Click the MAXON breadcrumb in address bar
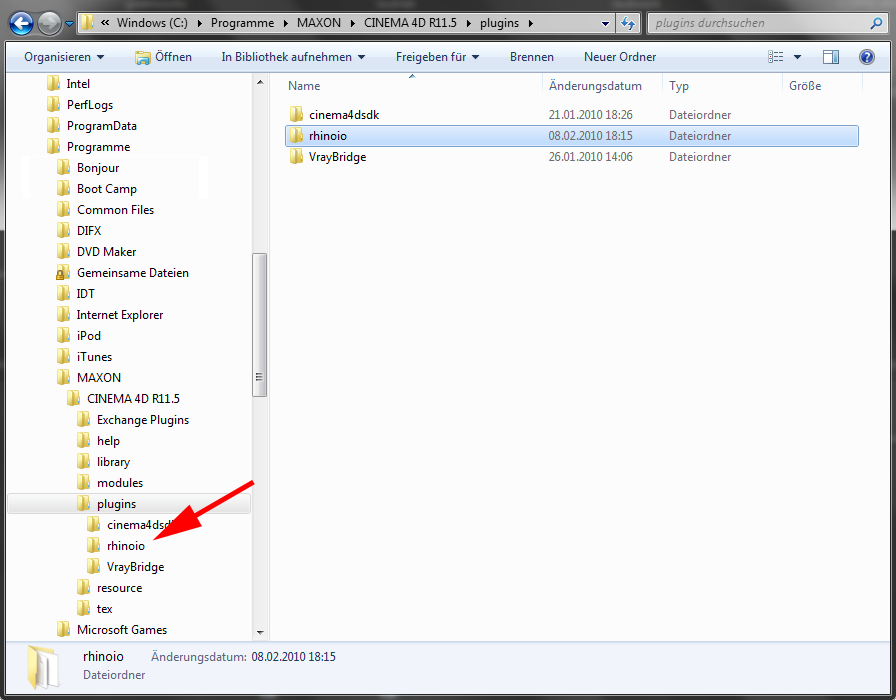 click(319, 23)
